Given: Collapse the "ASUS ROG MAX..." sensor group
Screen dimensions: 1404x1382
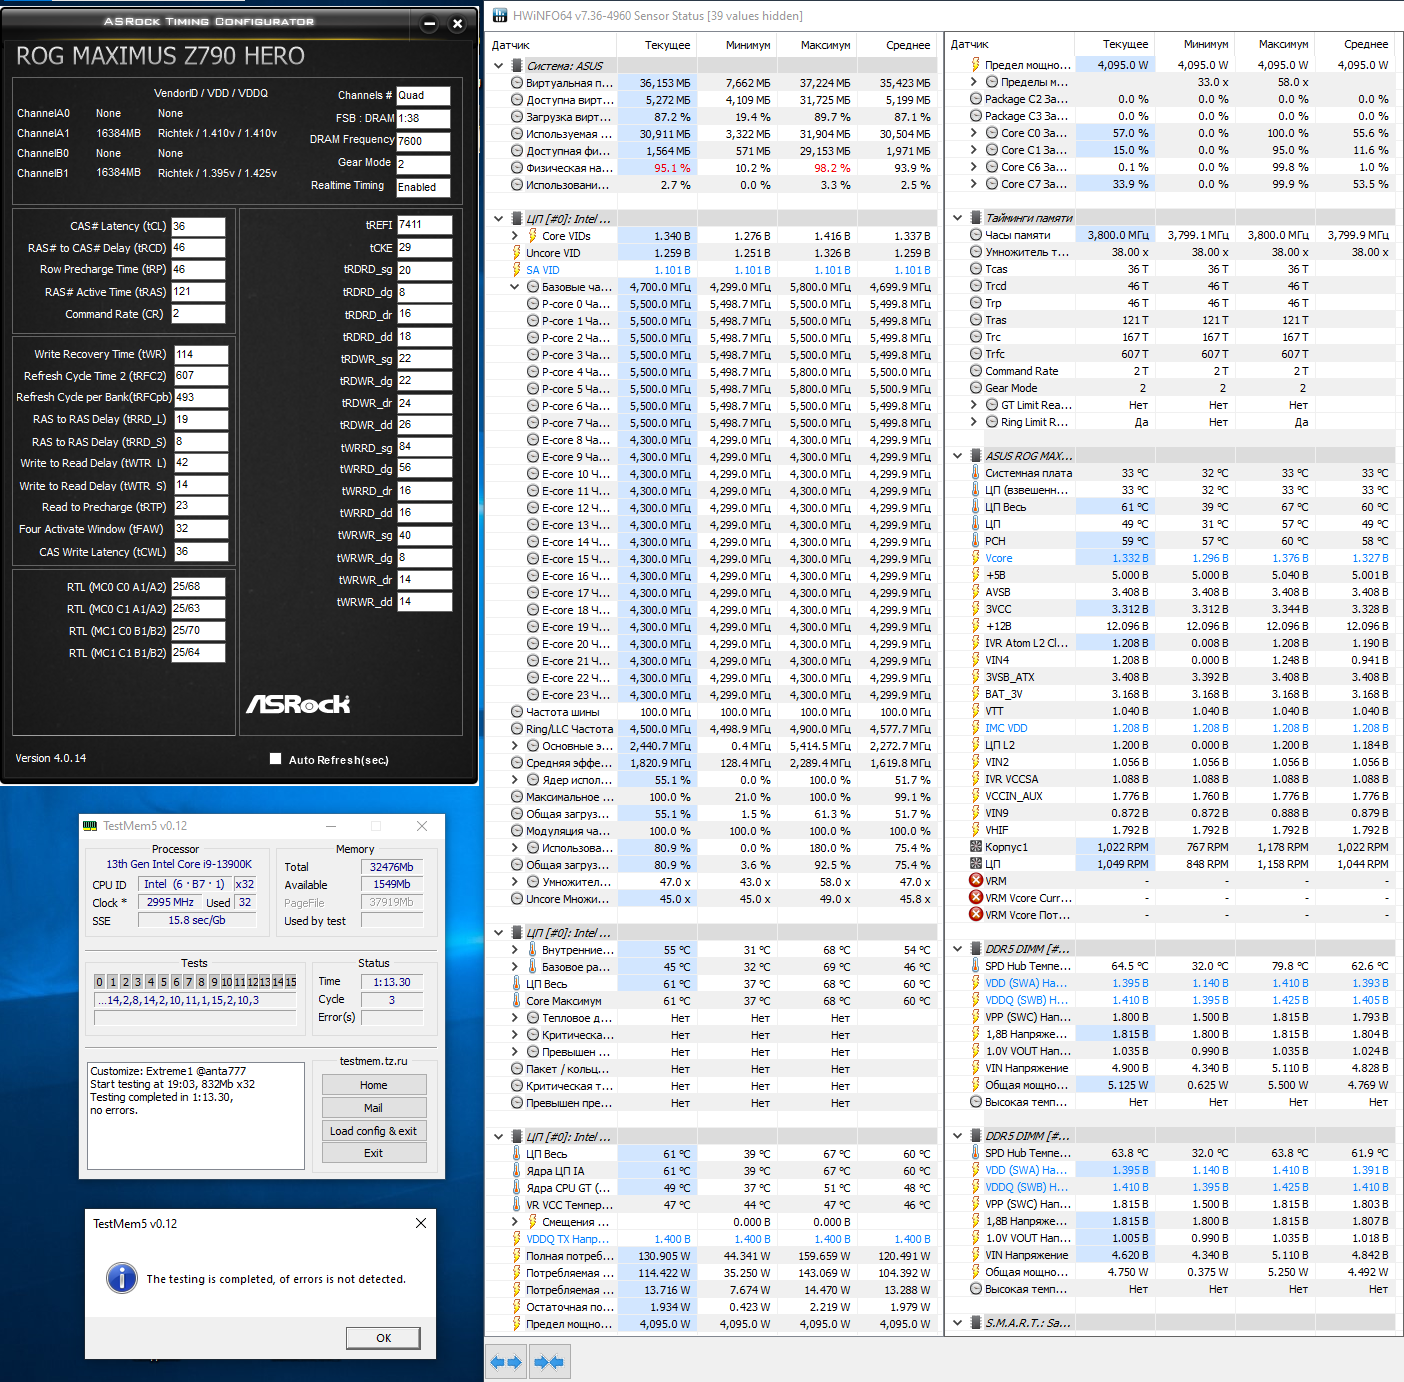Looking at the screenshot, I should pyautogui.click(x=958, y=456).
